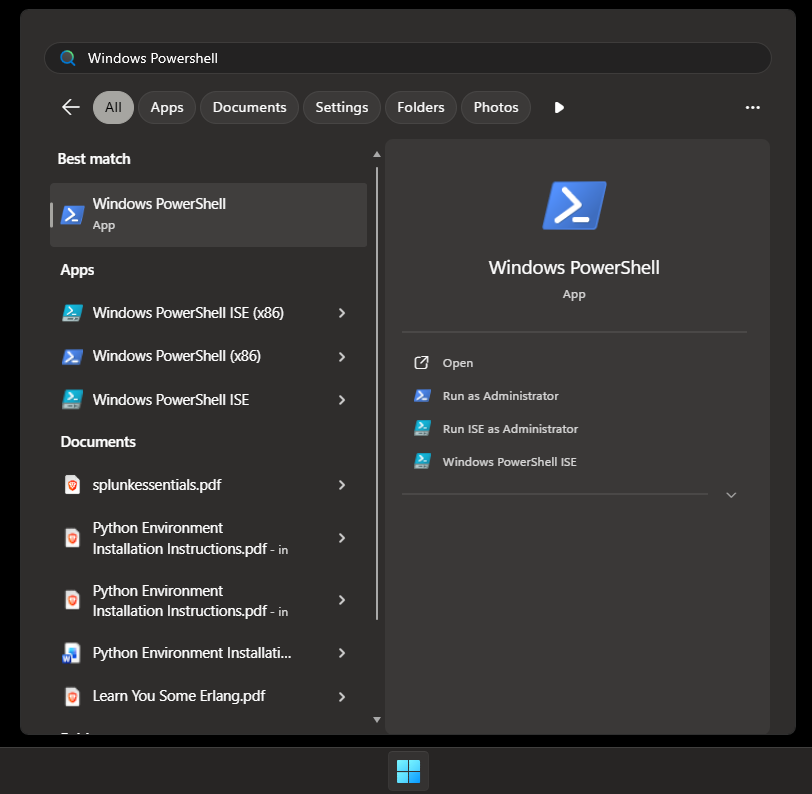Expand more actions chevron in preview pane

point(731,495)
